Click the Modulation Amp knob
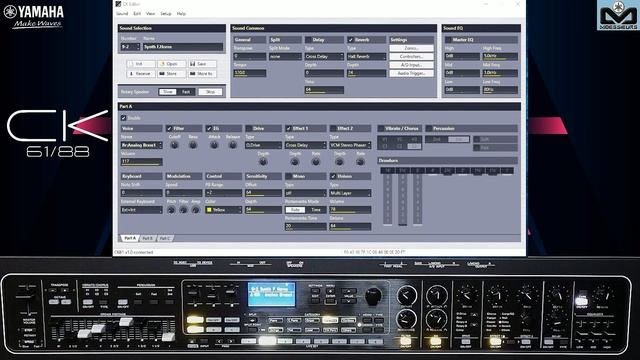Screen dimensions: 640x360 tap(196, 210)
